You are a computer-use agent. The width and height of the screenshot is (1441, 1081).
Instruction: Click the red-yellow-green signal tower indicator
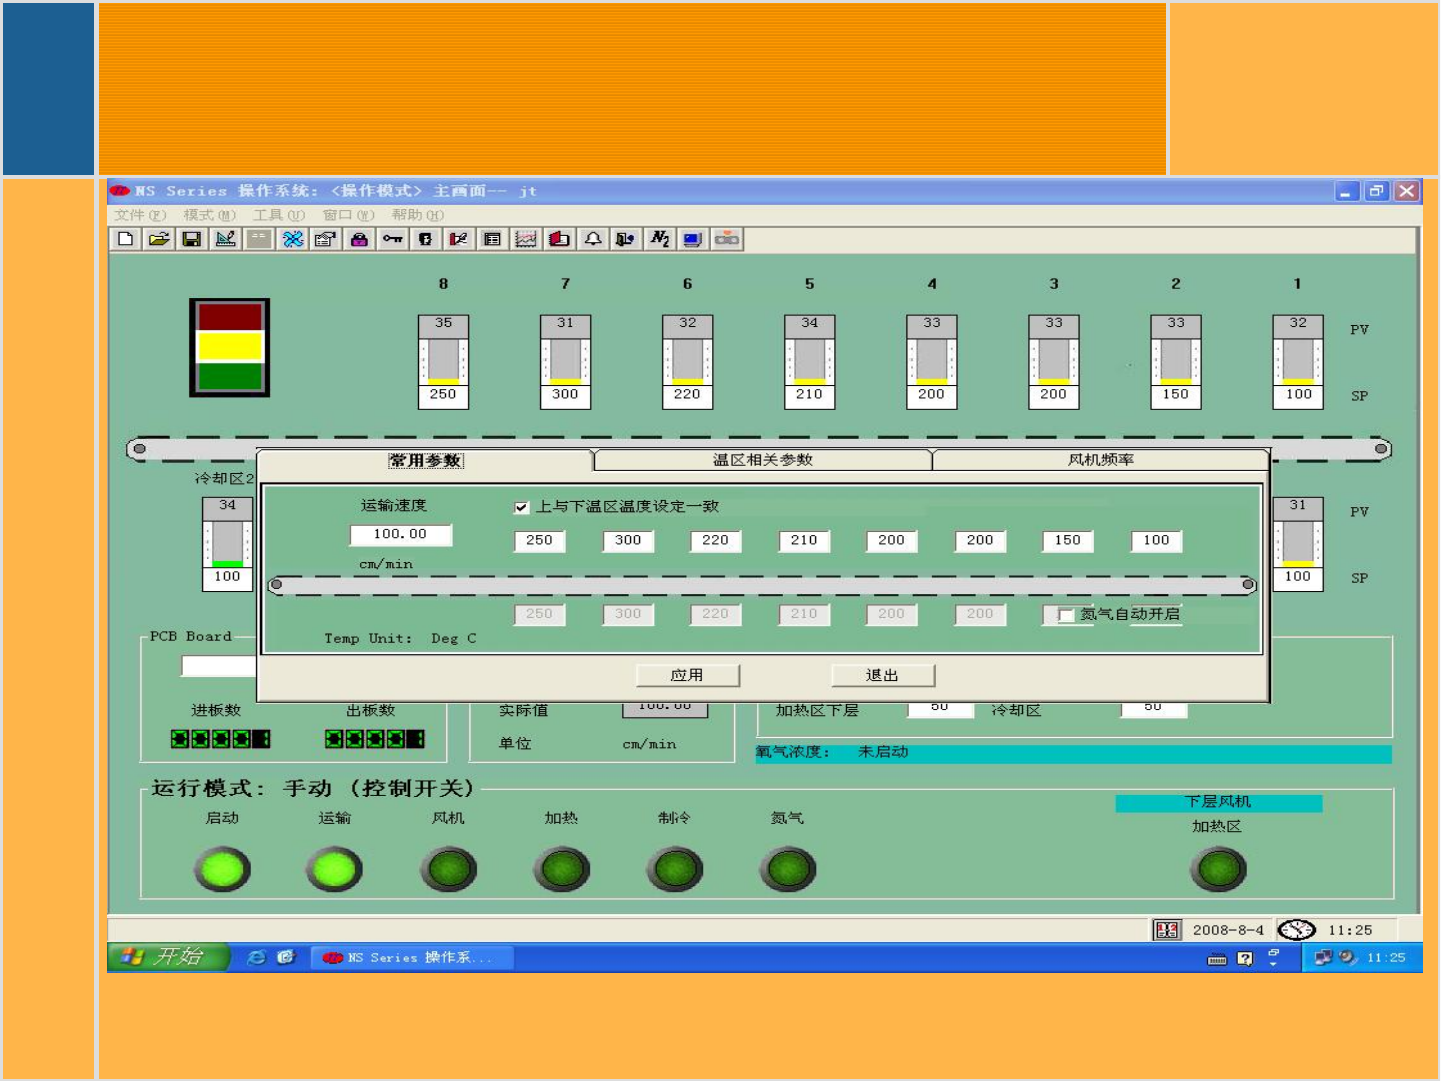click(230, 347)
